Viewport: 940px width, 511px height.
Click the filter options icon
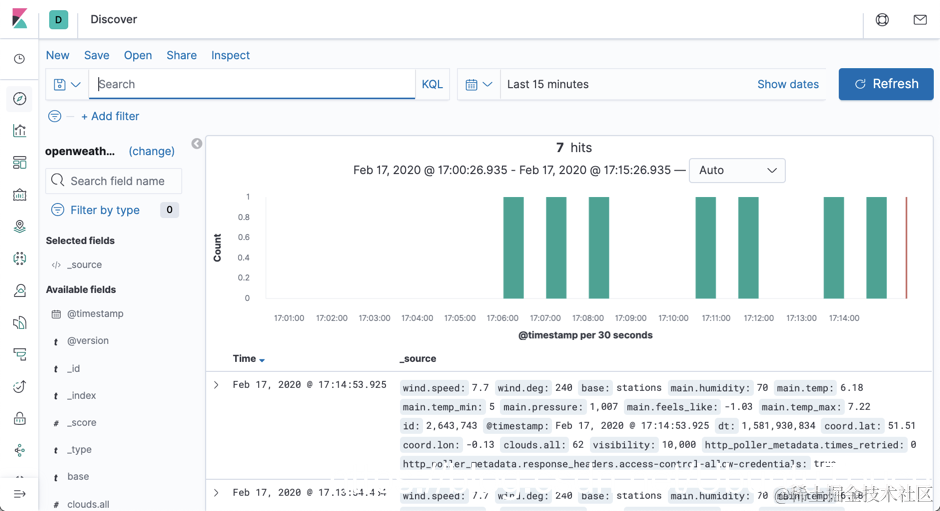55,116
